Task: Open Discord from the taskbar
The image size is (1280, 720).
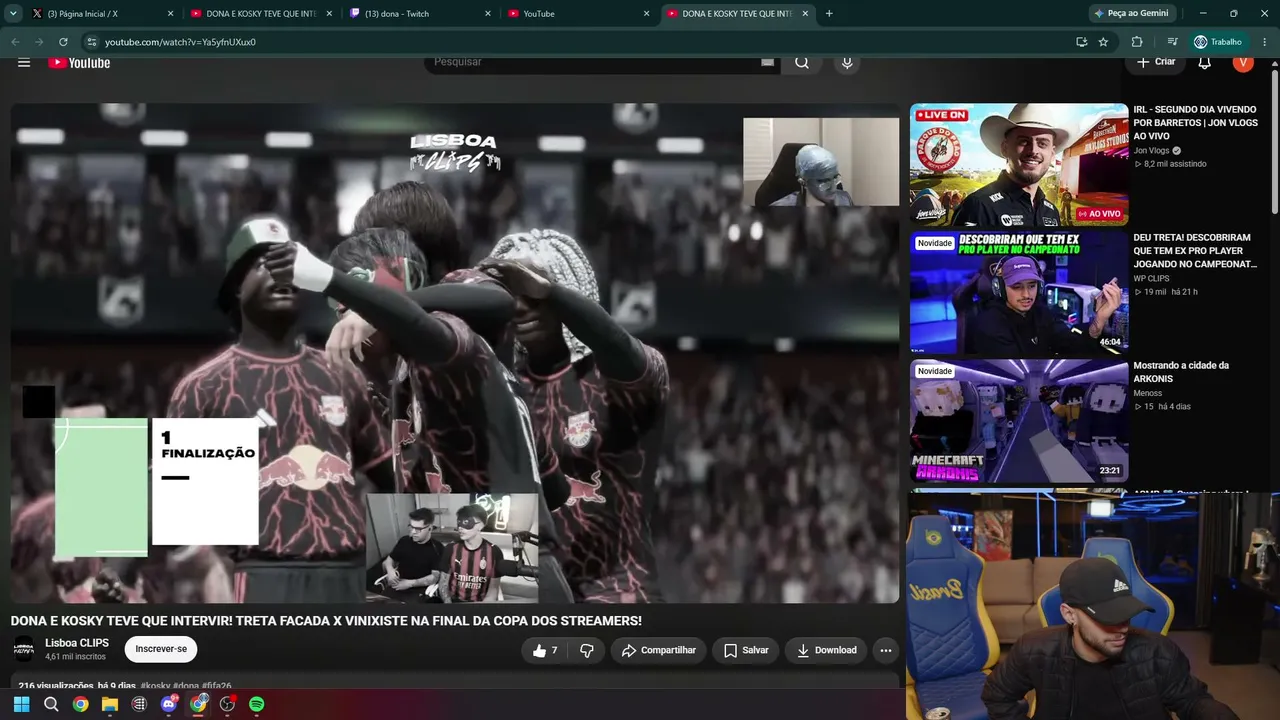Action: (168, 704)
